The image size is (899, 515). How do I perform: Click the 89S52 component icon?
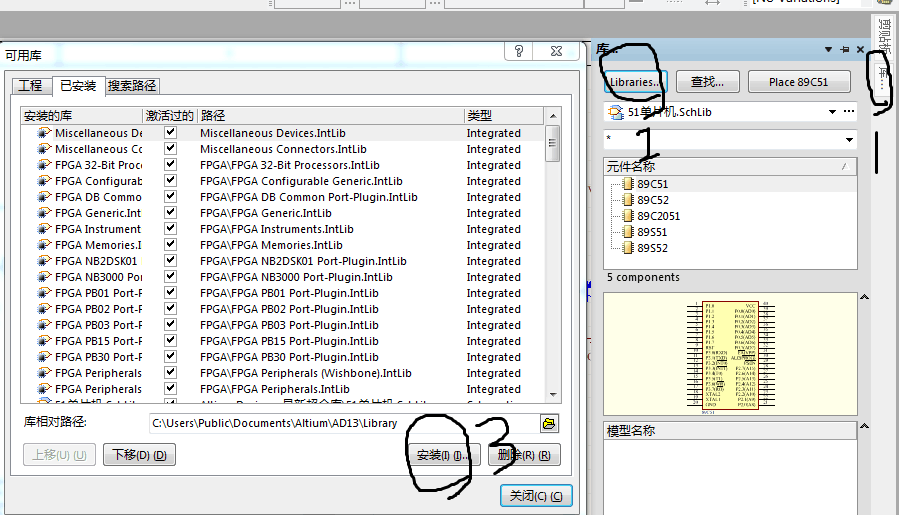pyautogui.click(x=628, y=248)
